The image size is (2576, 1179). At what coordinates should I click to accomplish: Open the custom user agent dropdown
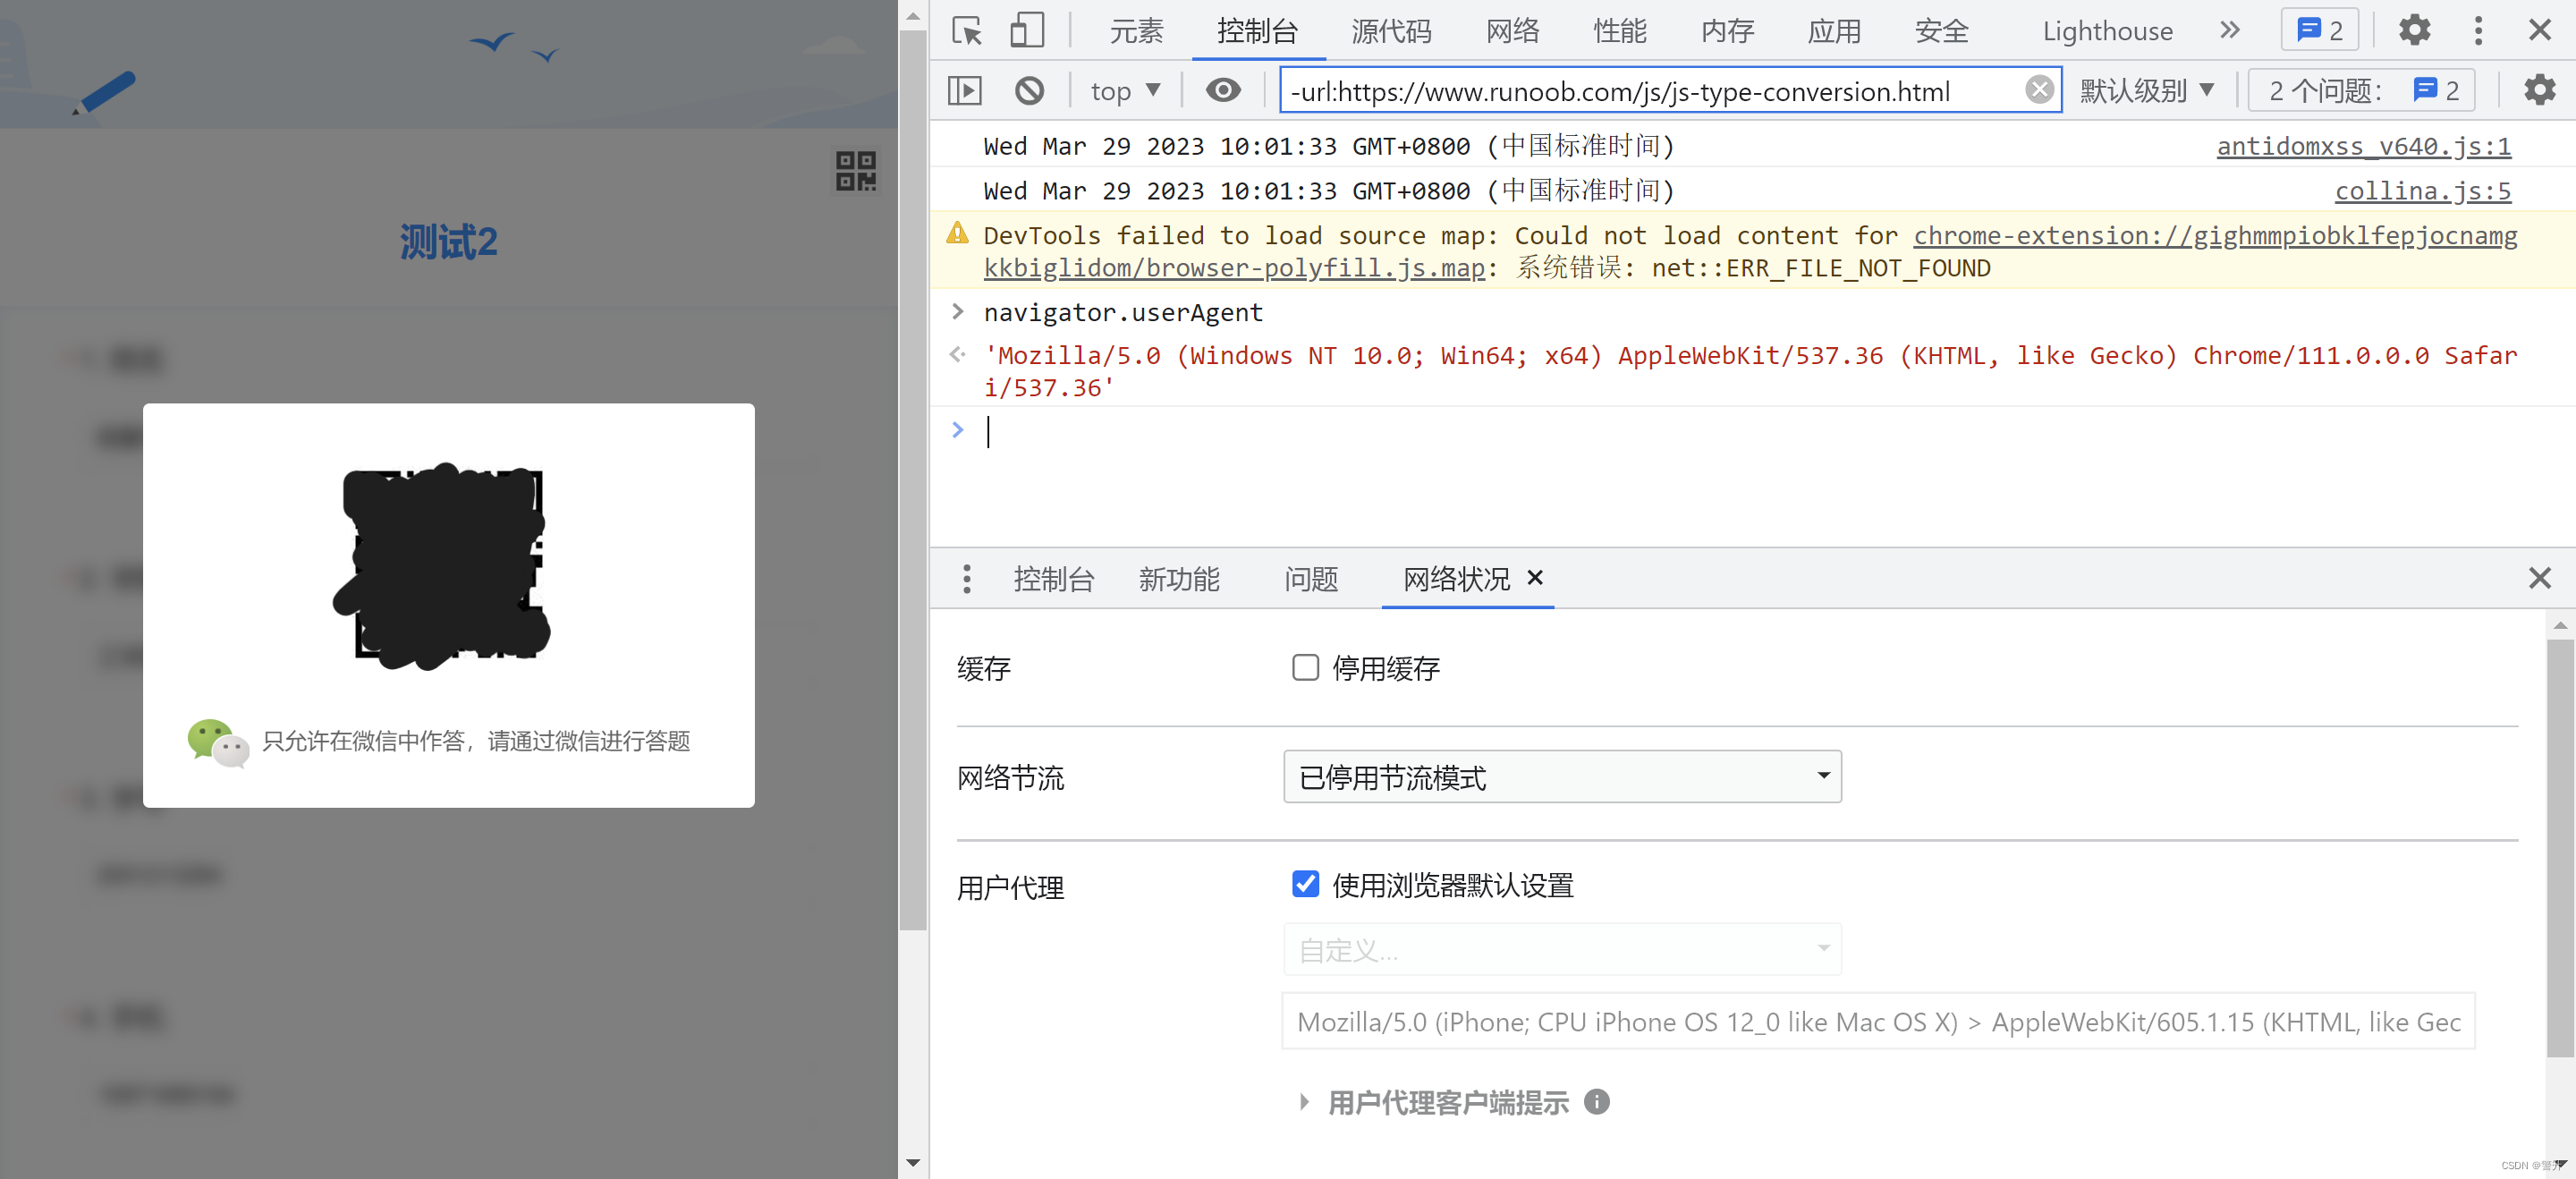1562,949
